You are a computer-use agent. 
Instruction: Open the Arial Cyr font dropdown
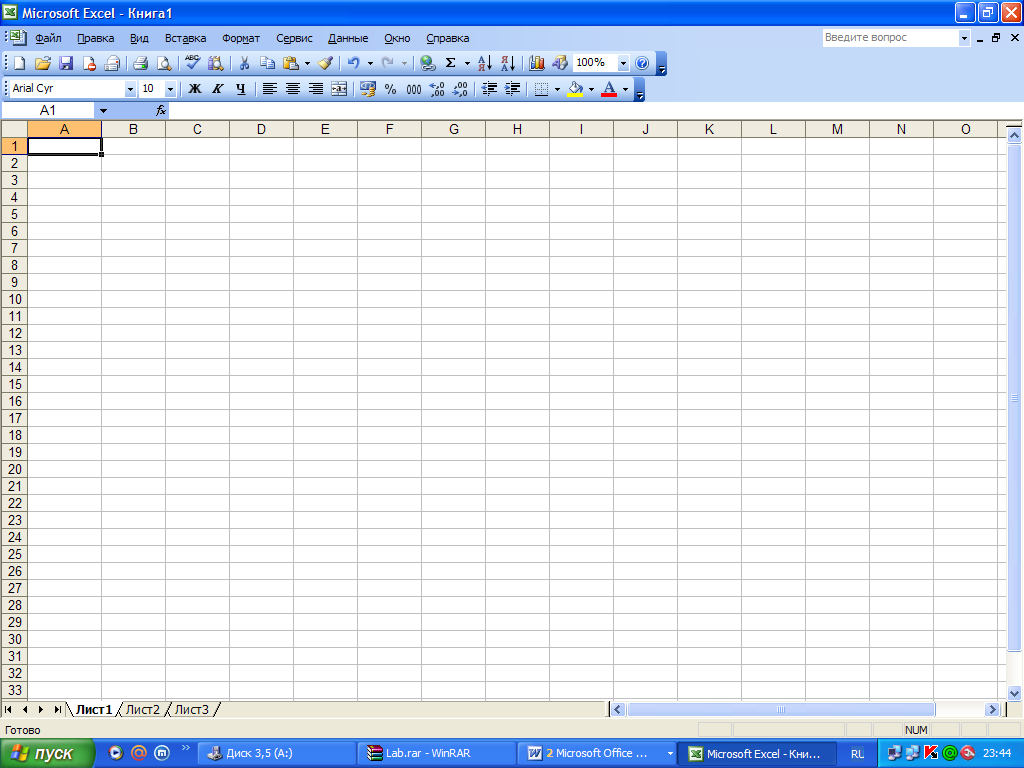click(130, 89)
